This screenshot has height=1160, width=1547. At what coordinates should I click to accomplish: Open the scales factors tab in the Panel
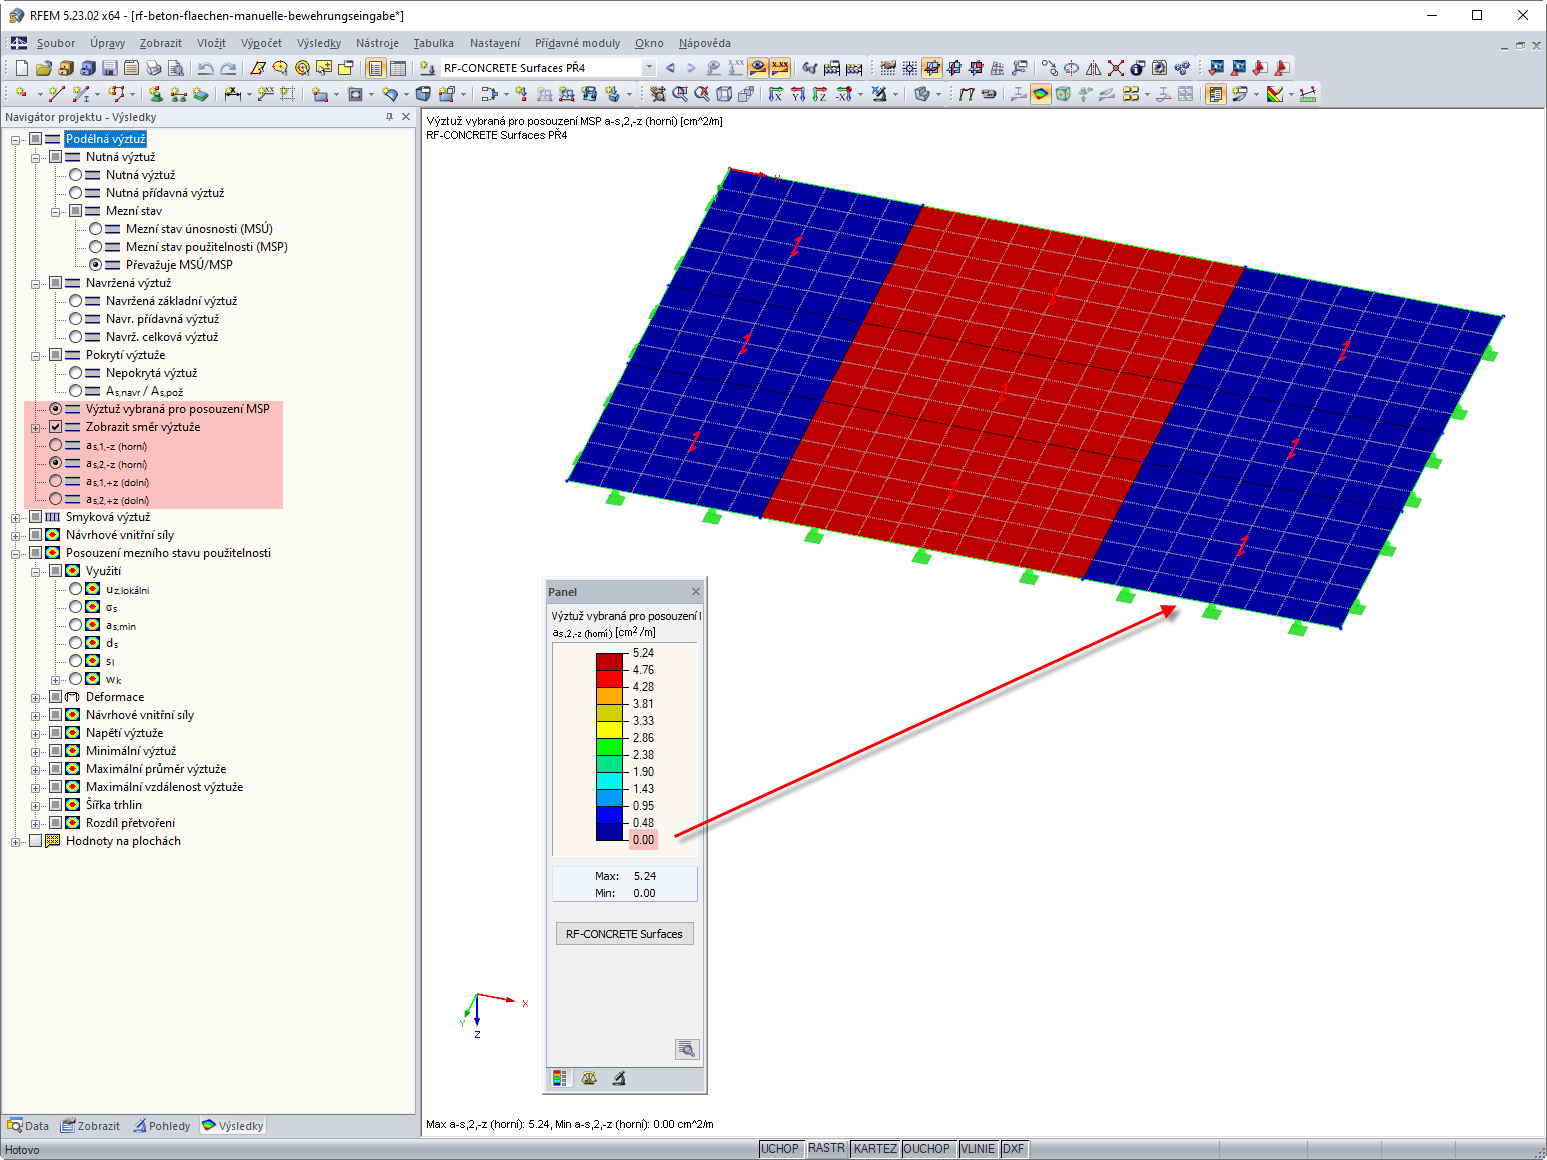tap(589, 1078)
